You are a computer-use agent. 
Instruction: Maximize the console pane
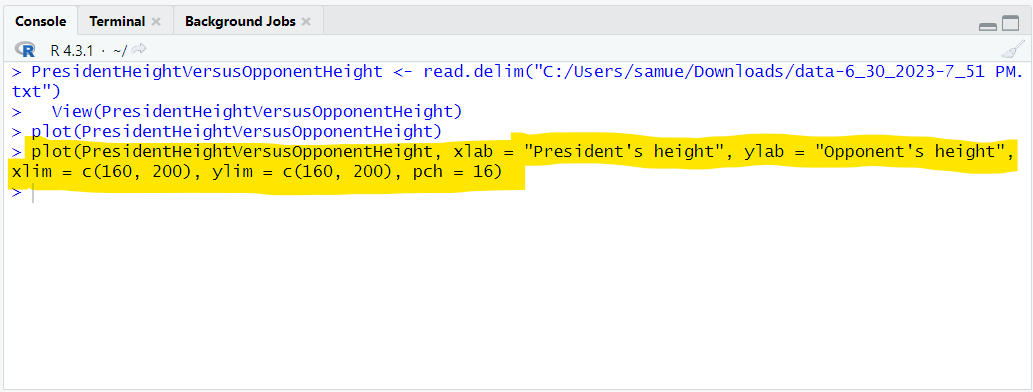(x=1010, y=24)
